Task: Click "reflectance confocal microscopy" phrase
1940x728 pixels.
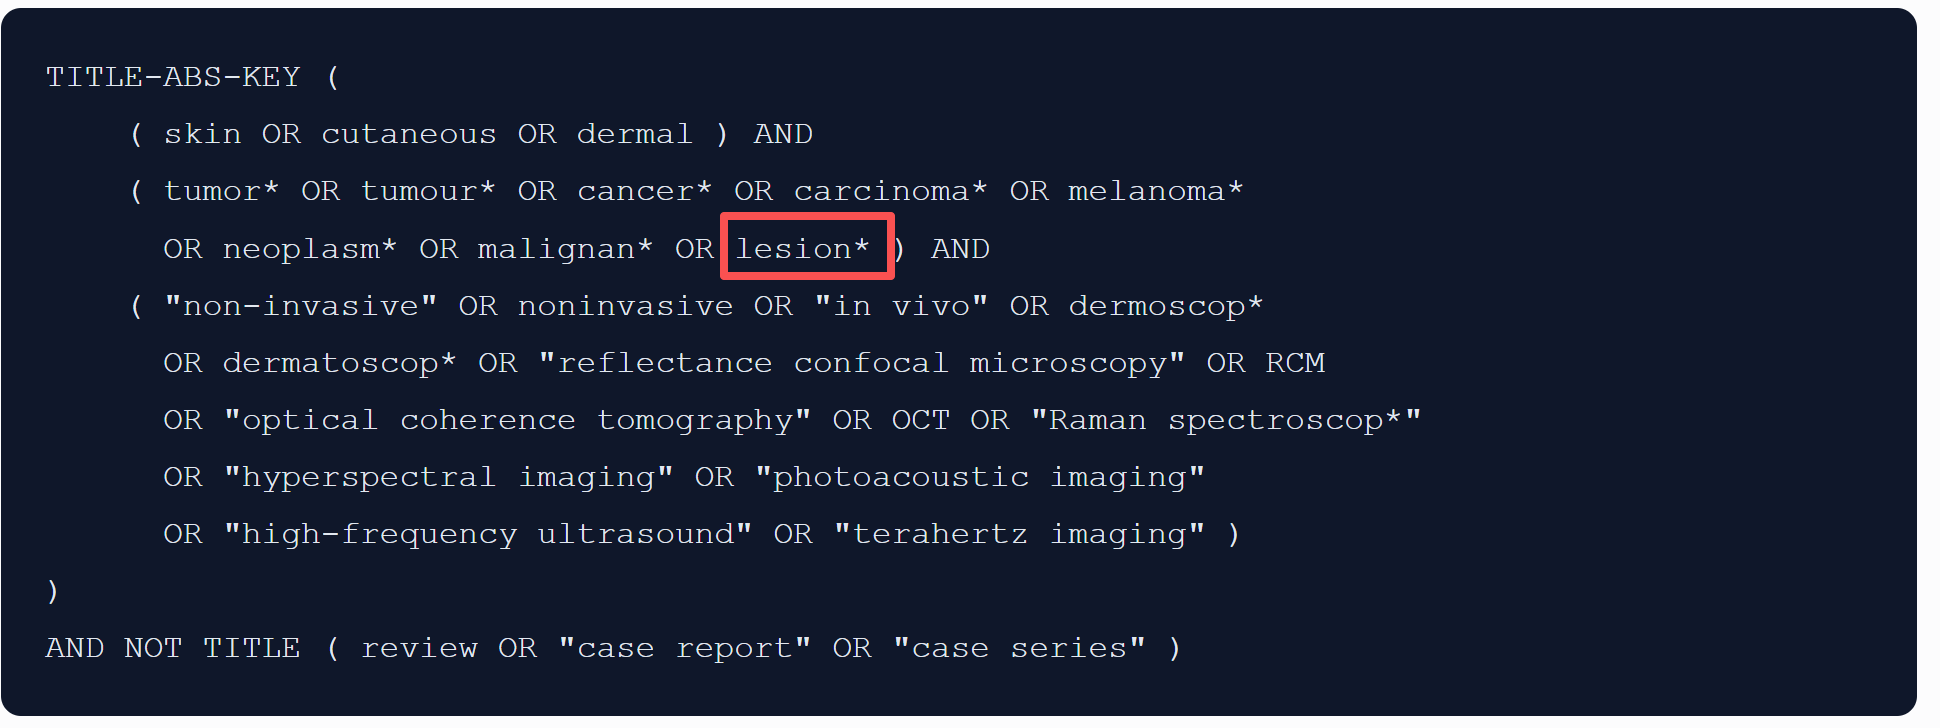Action: click(862, 363)
